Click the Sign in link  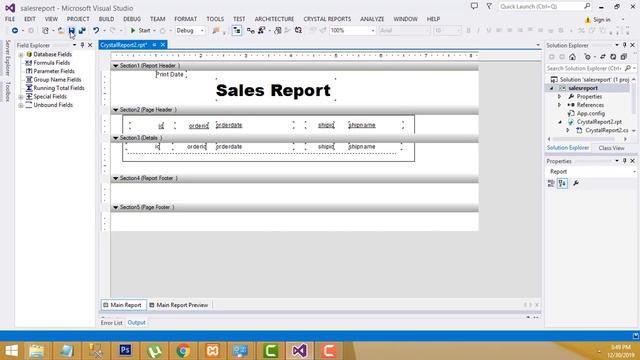tap(602, 20)
